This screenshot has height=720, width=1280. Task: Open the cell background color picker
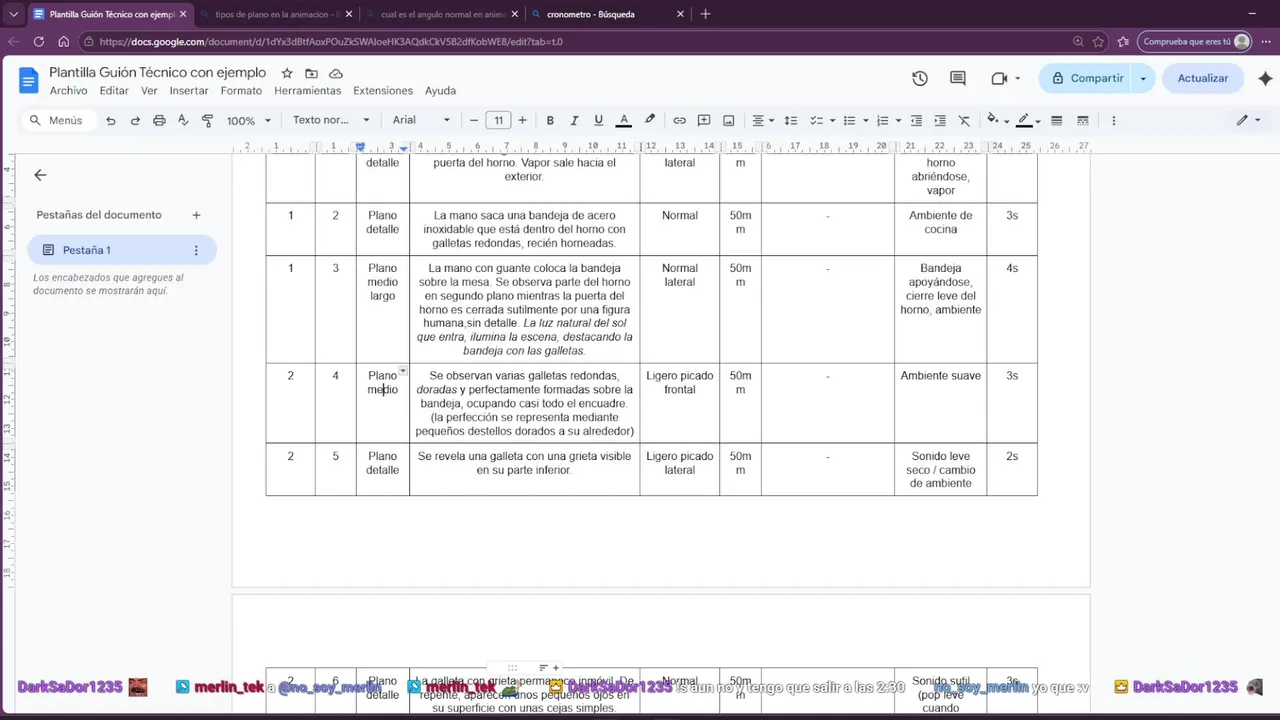click(998, 120)
